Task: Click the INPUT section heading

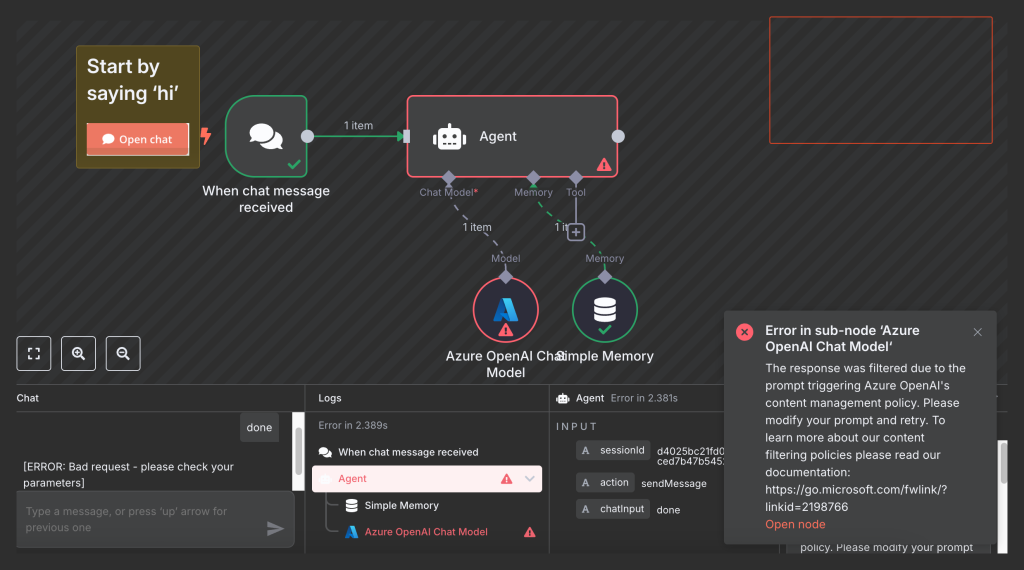Action: point(576,426)
